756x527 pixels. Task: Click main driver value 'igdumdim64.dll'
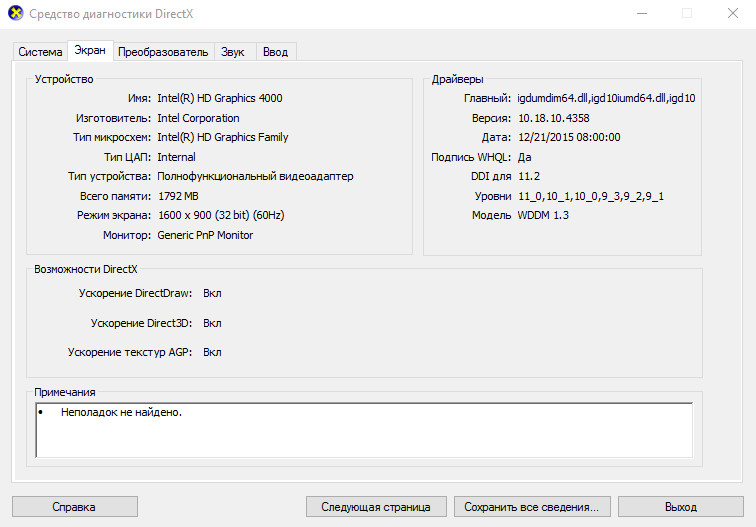[x=553, y=98]
